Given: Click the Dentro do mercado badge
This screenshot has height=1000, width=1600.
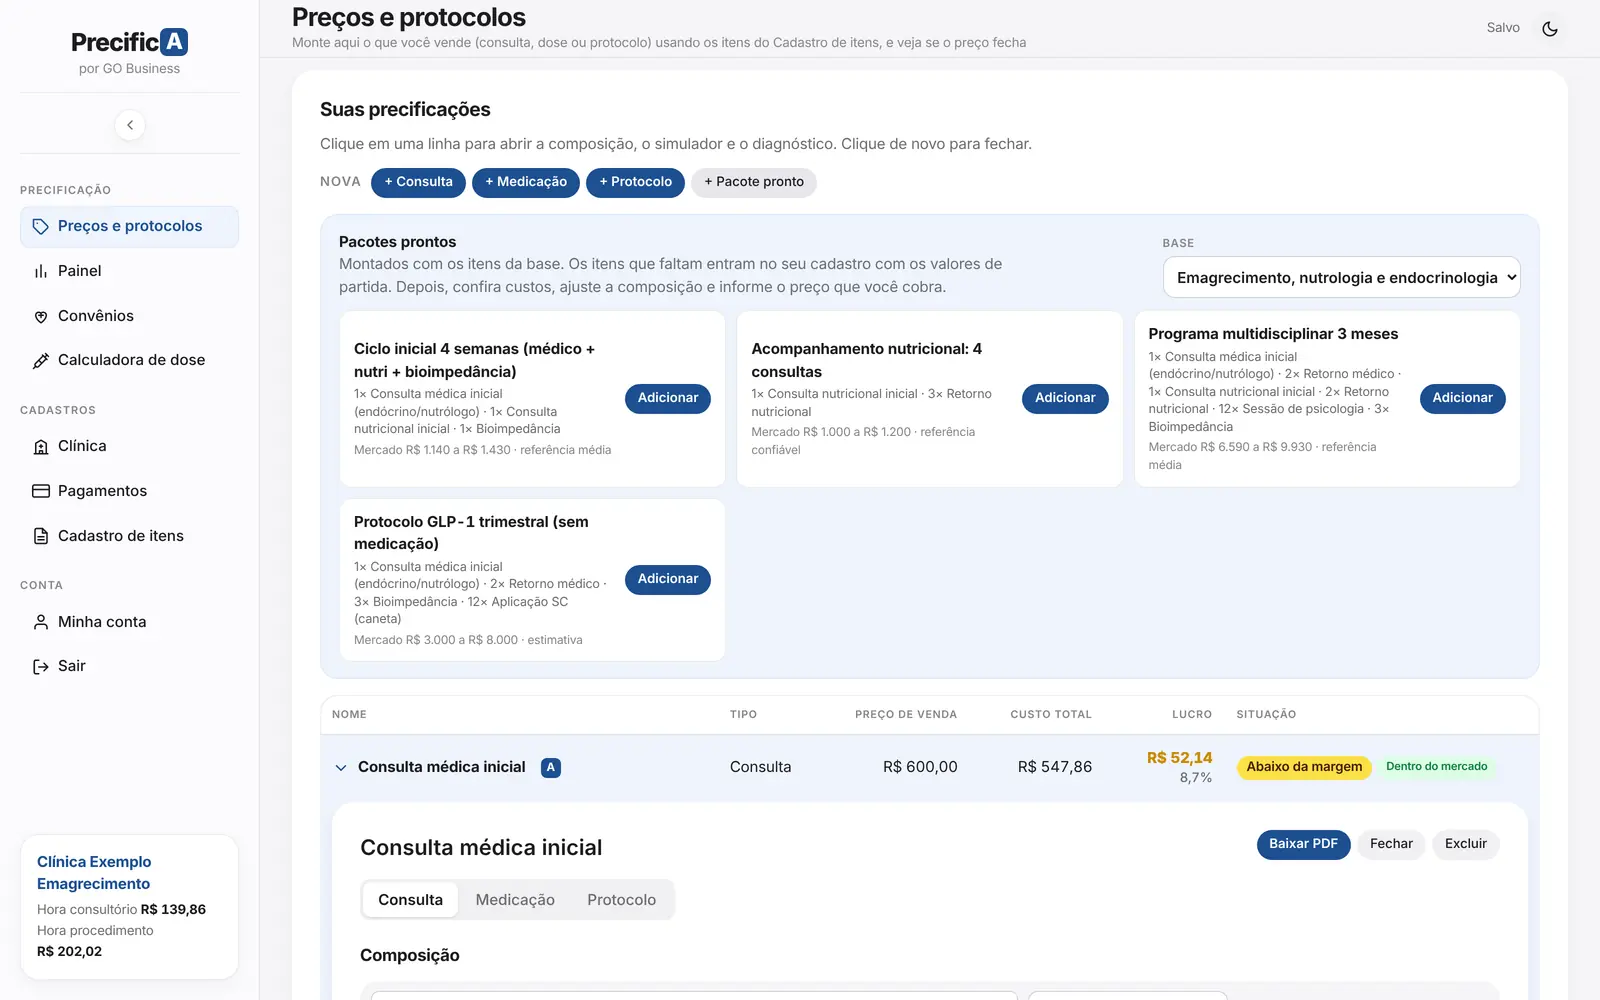Looking at the screenshot, I should [x=1437, y=767].
